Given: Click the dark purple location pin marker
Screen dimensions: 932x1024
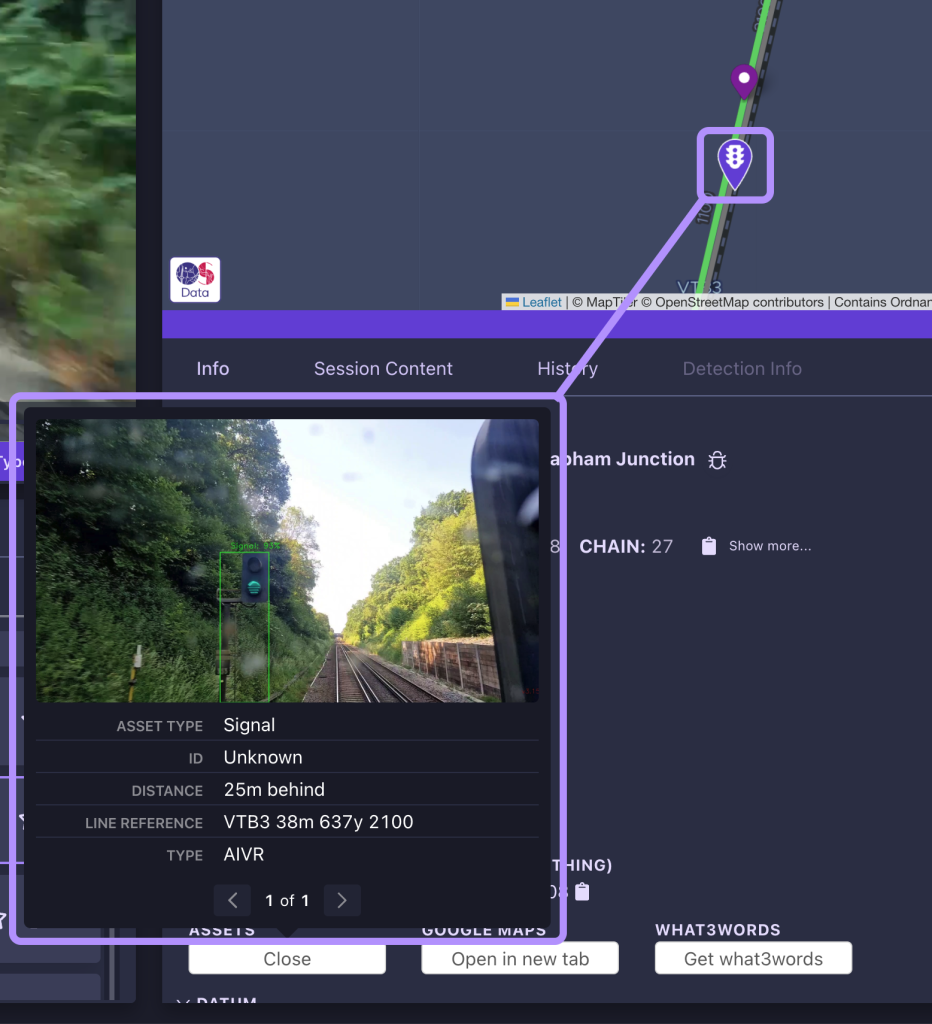Looking at the screenshot, I should click(x=744, y=82).
